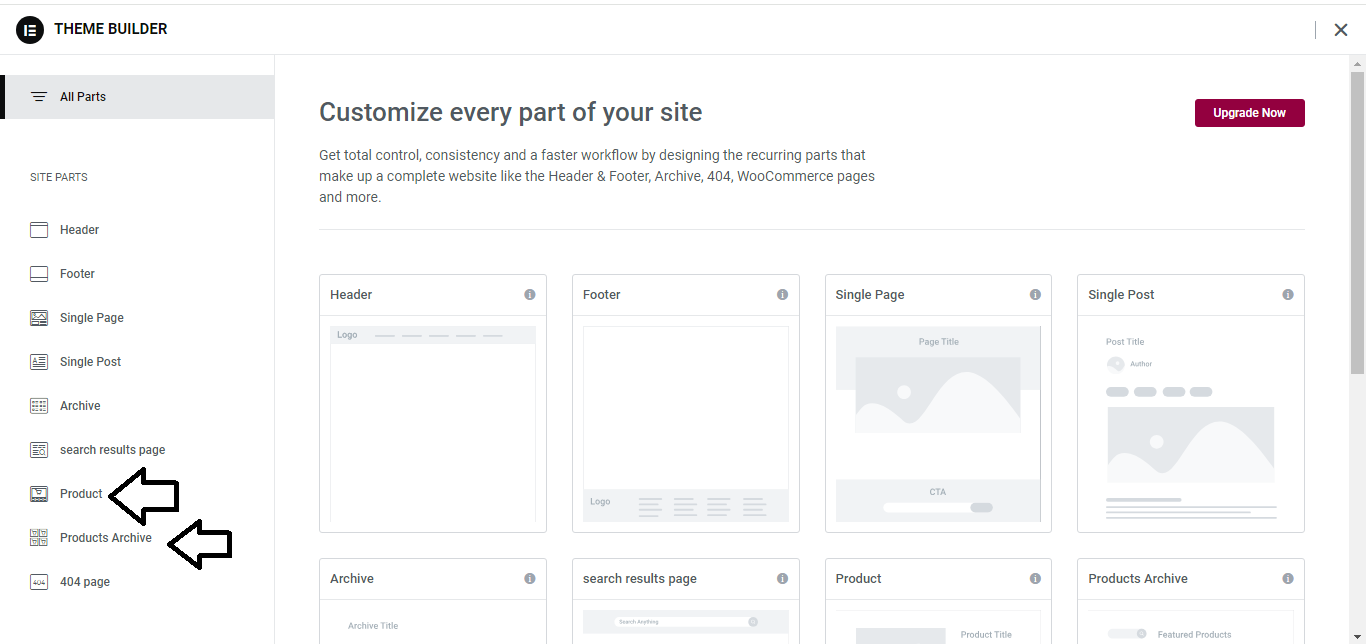Image resolution: width=1366 pixels, height=644 pixels.
Task: Click the Elementor logo icon
Action: point(30,29)
